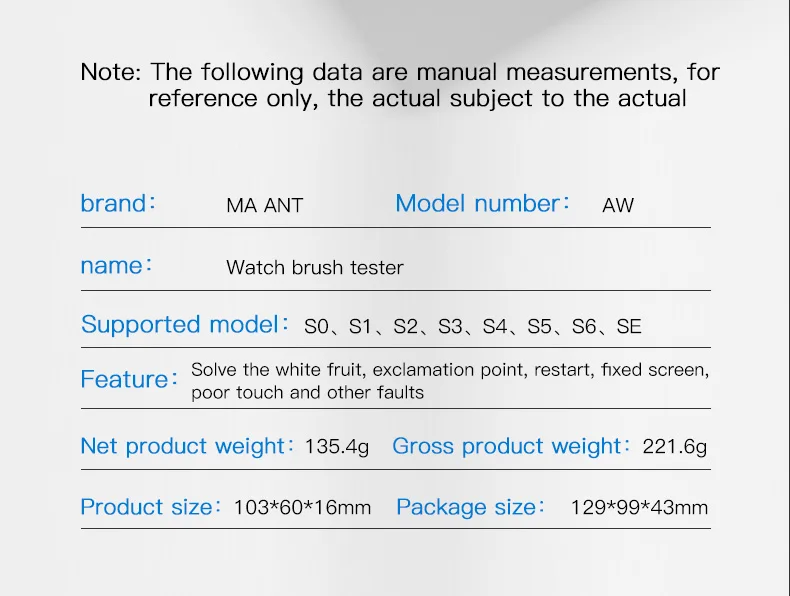This screenshot has width=790, height=596.
Task: Select the "Watch brush tester" text
Action: pos(315,268)
